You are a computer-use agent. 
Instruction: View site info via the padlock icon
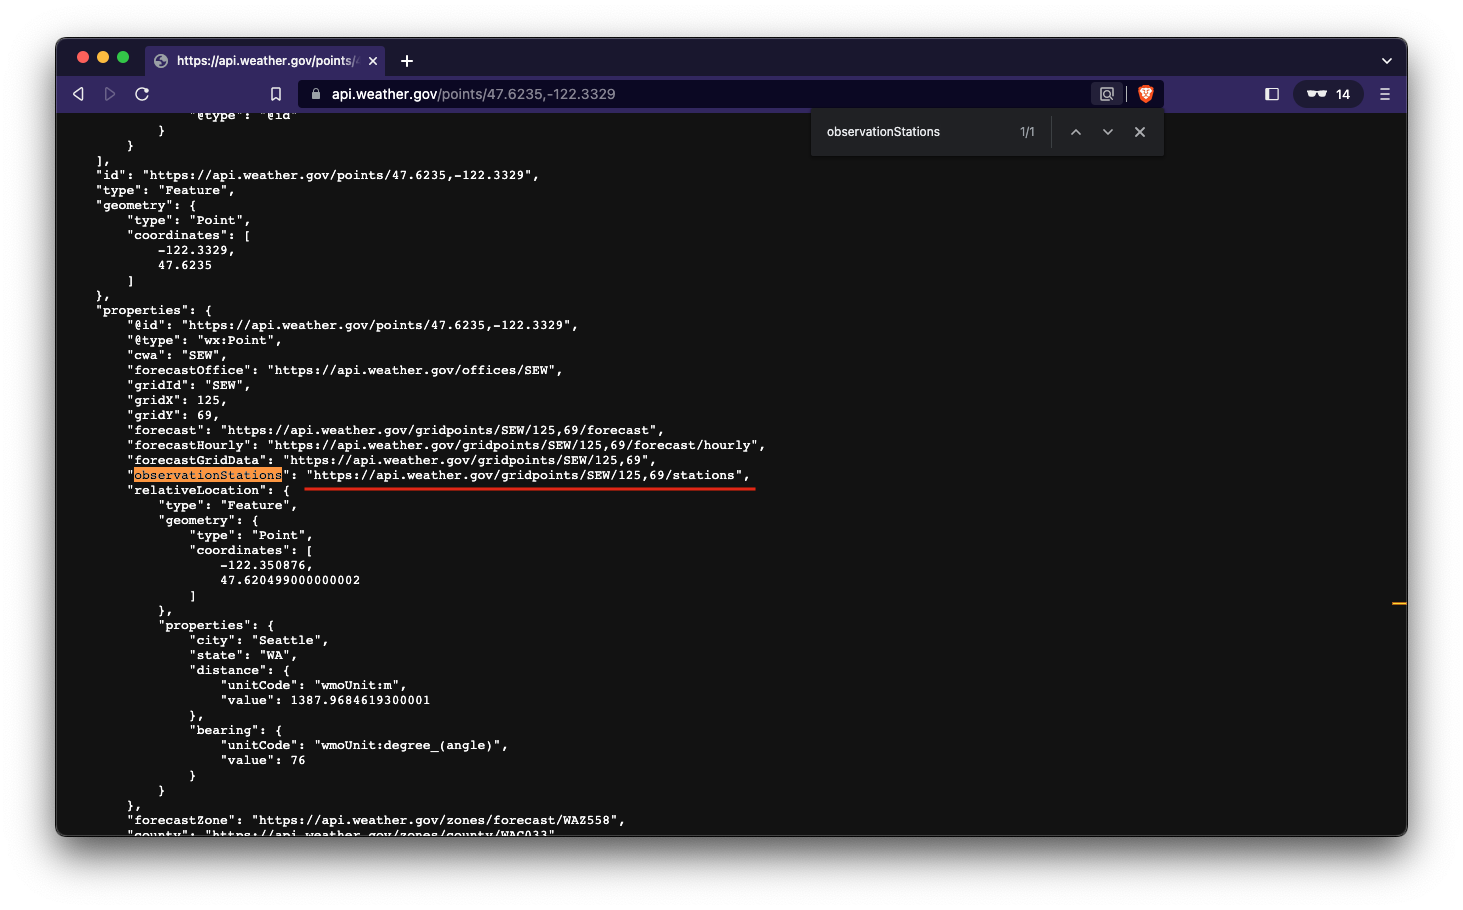pyautogui.click(x=316, y=94)
